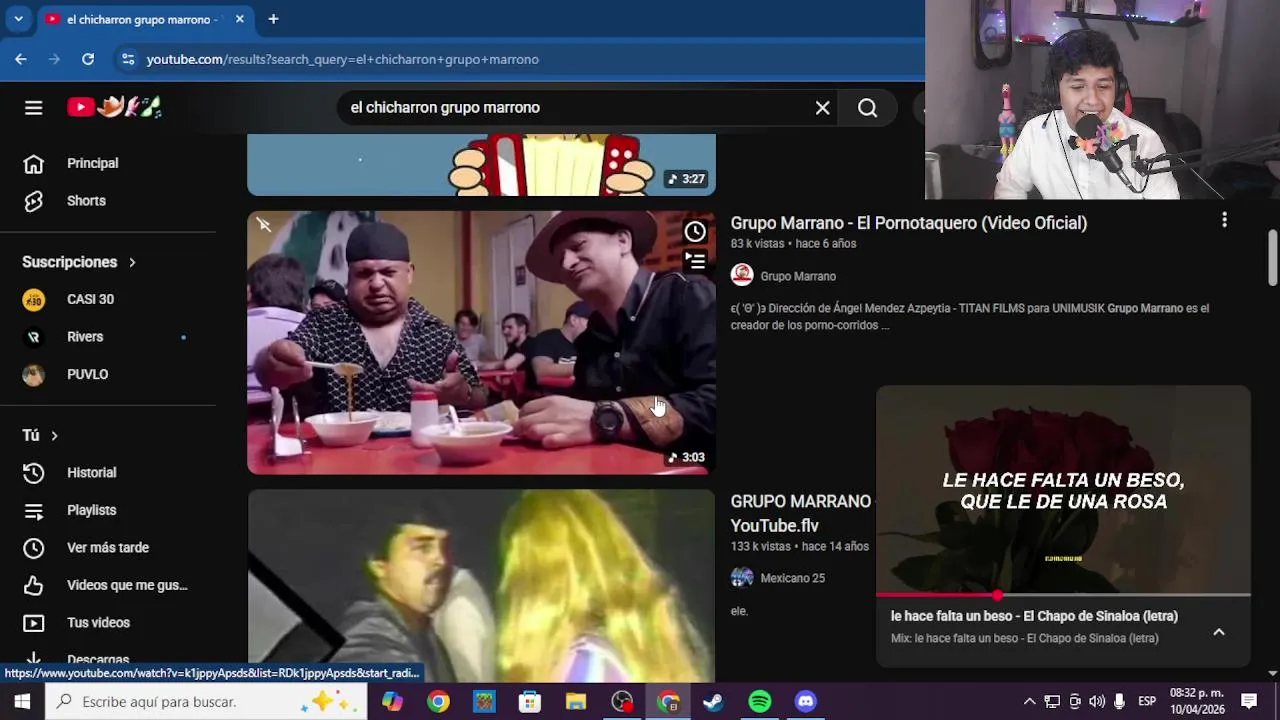Open the tab search dropdown arrow
Viewport: 1280px width, 720px height.
pos(18,19)
